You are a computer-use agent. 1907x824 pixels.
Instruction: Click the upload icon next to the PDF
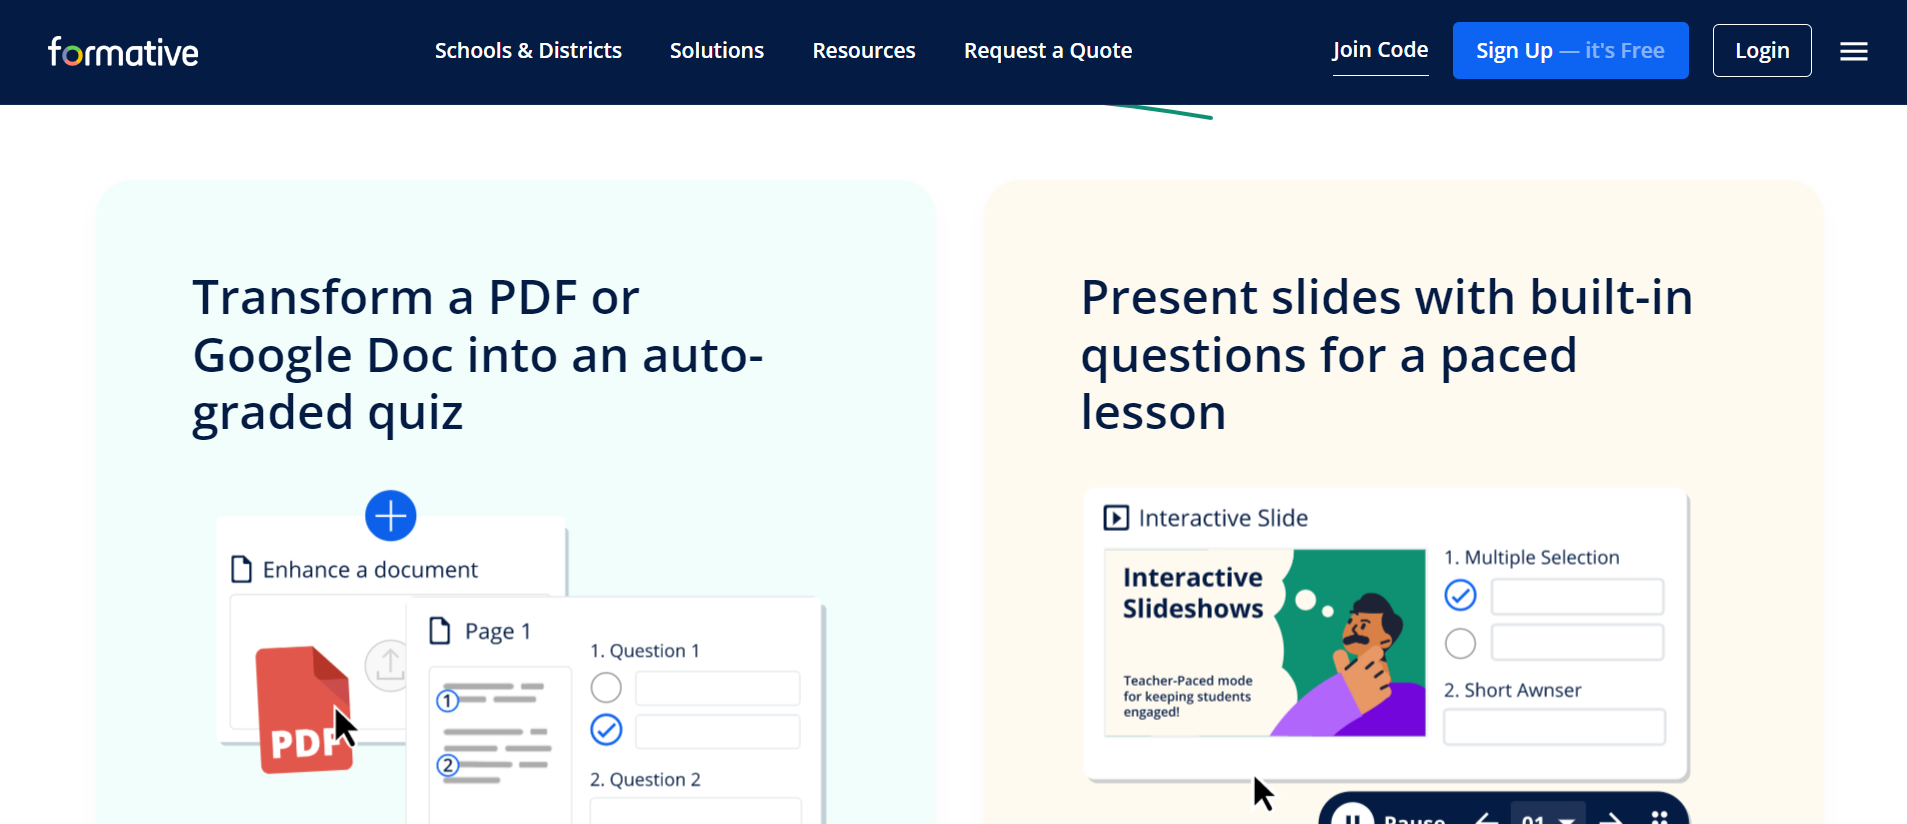point(388,665)
